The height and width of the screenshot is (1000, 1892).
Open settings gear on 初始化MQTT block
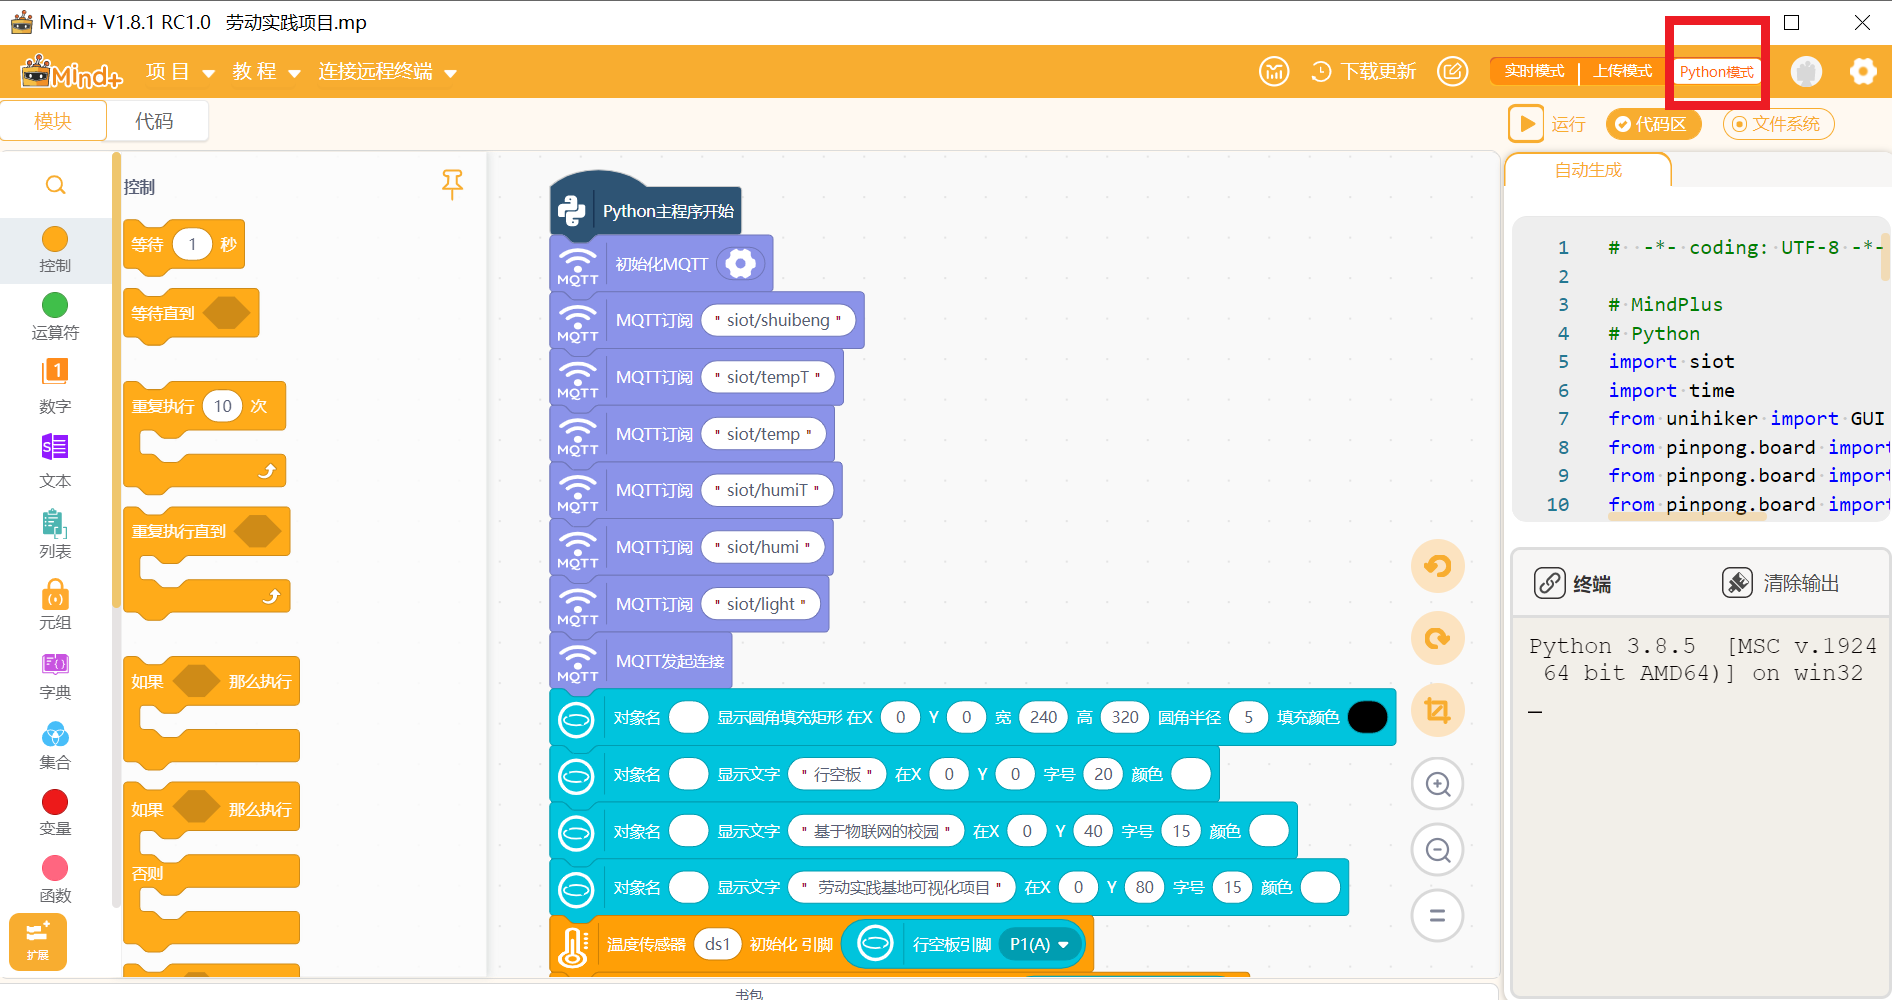pyautogui.click(x=740, y=264)
